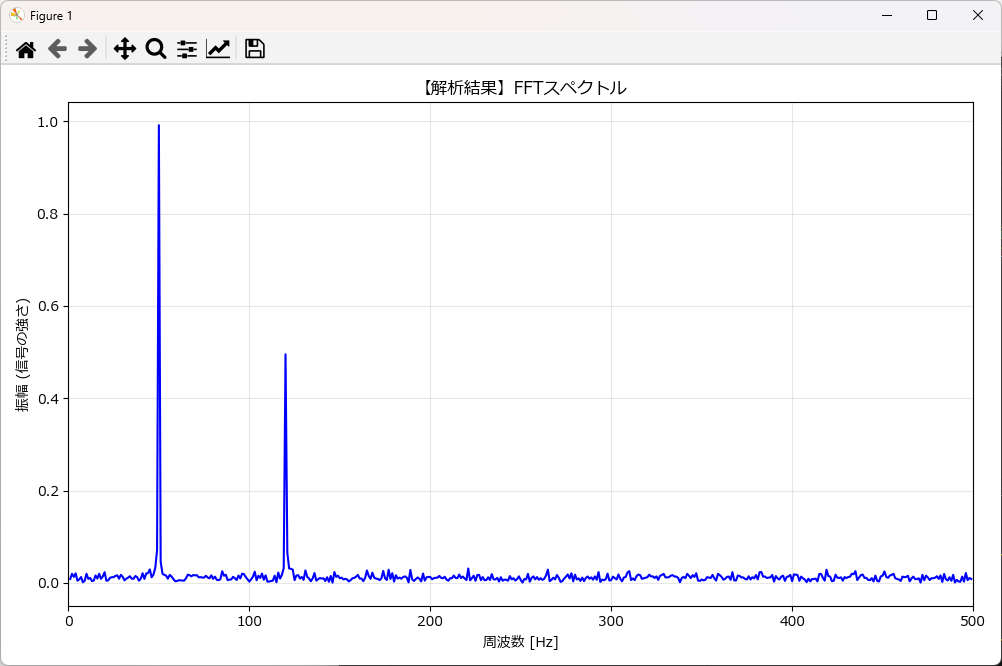Click the top of the 50 Hz peak

pos(159,127)
